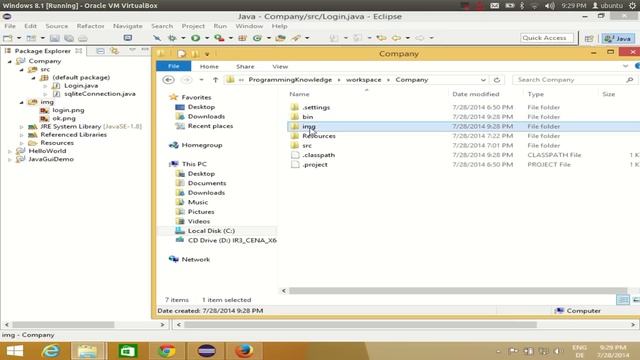This screenshot has width=640, height=360.
Task: Open Recent places under Favorites
Action: [210, 126]
